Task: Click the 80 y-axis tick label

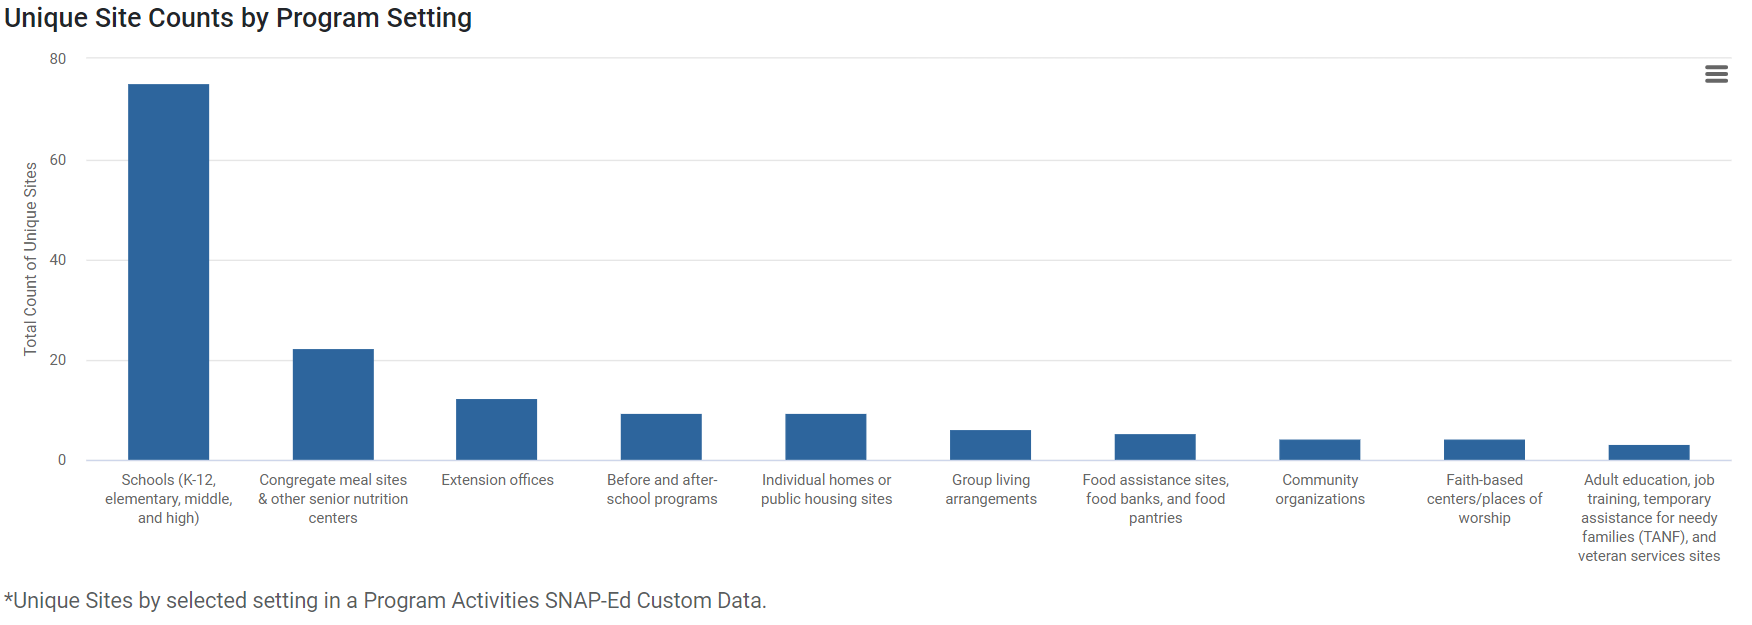Action: 58,59
